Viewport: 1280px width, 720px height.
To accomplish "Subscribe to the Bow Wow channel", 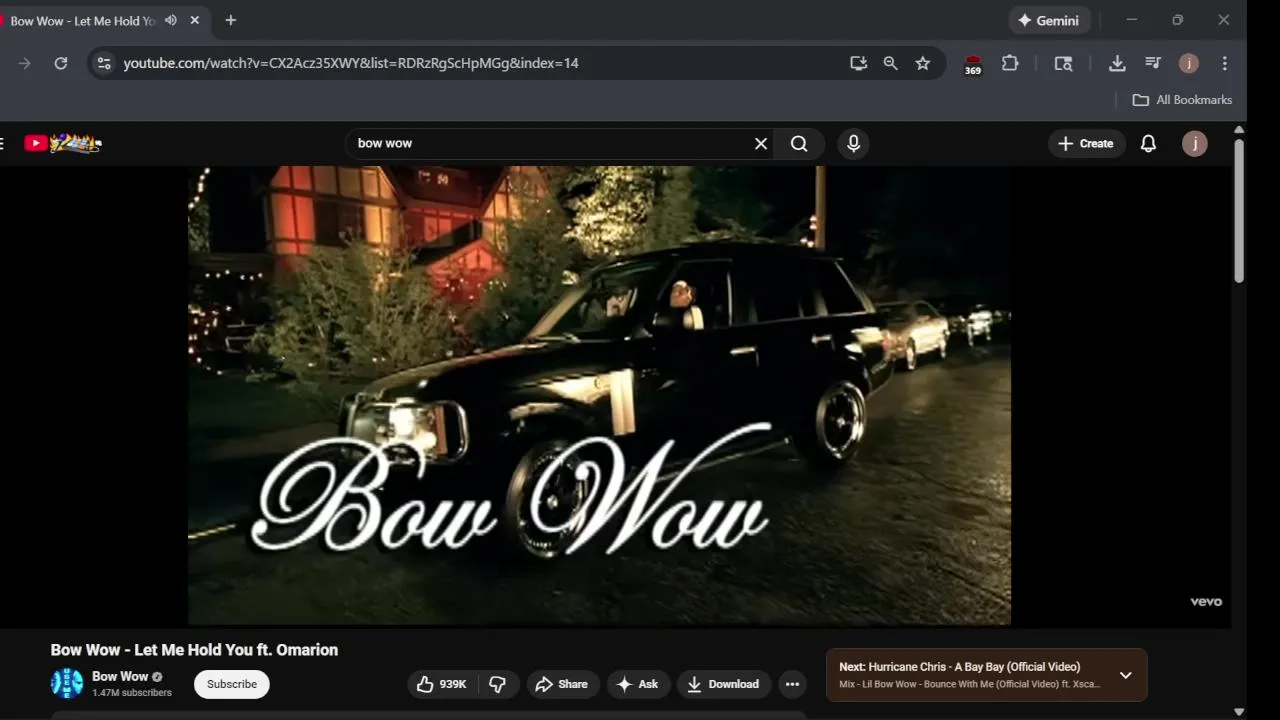I will pos(232,684).
